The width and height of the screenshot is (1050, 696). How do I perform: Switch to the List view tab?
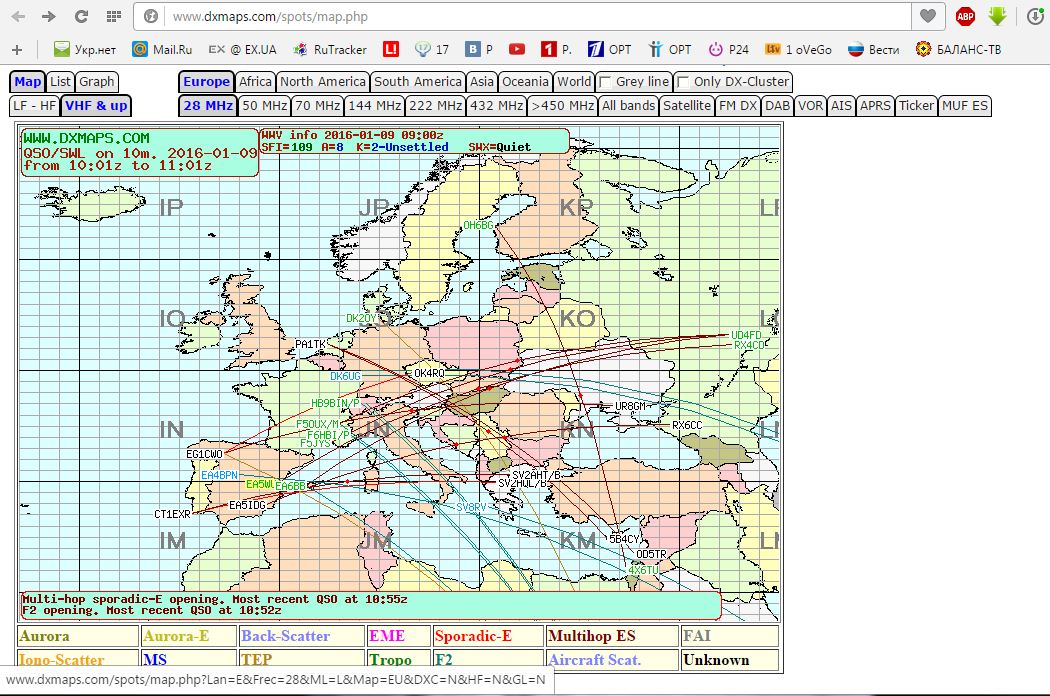[x=60, y=82]
